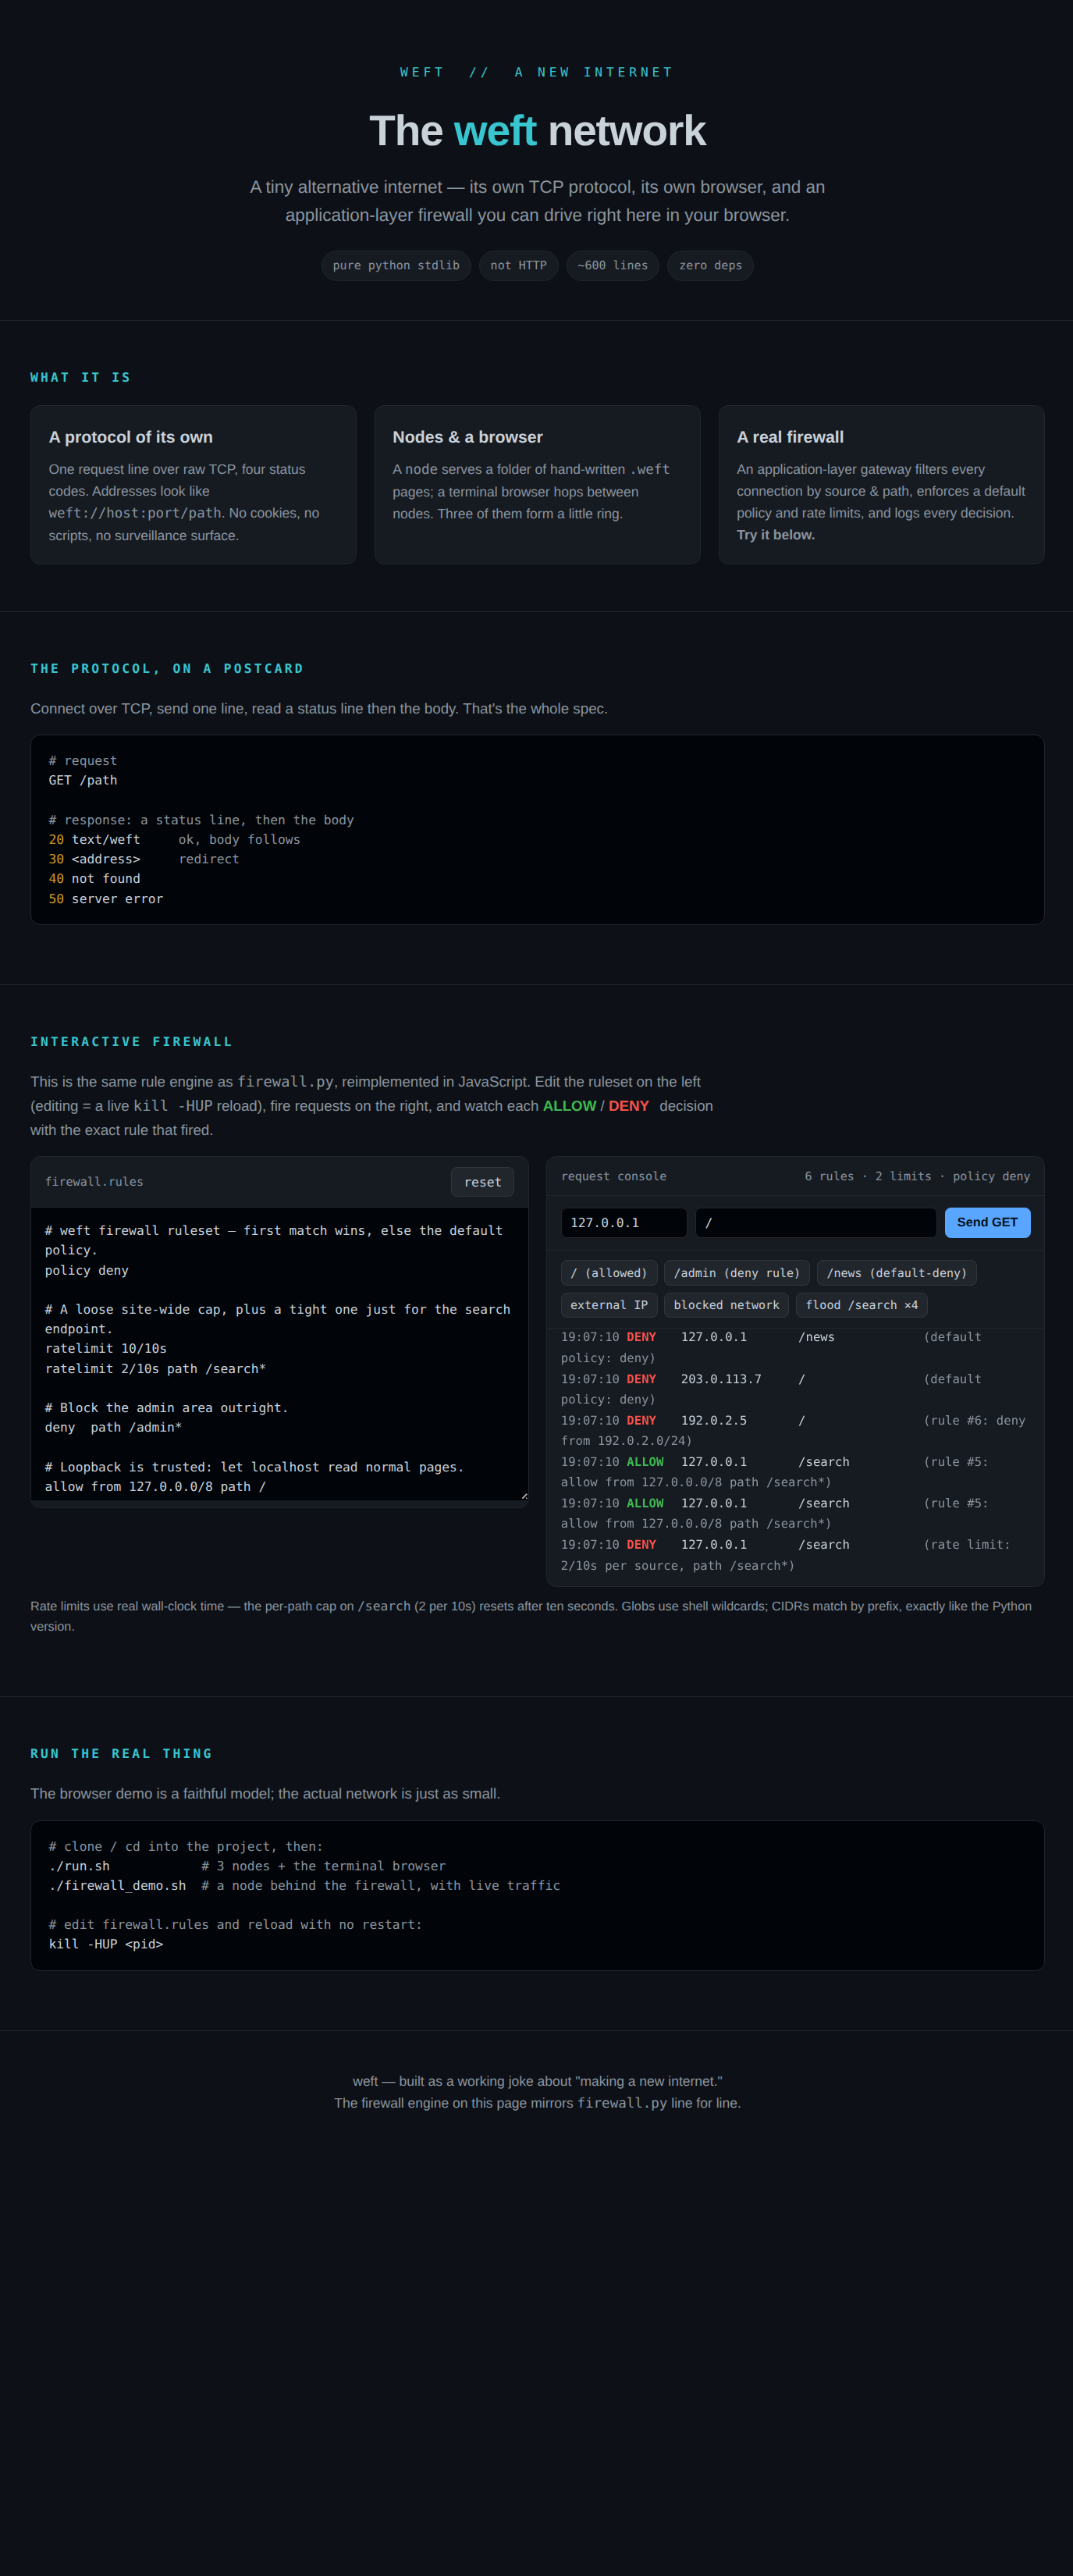The width and height of the screenshot is (1073, 2576).
Task: Click the './run.sh' command line
Action: [x=247, y=1866]
